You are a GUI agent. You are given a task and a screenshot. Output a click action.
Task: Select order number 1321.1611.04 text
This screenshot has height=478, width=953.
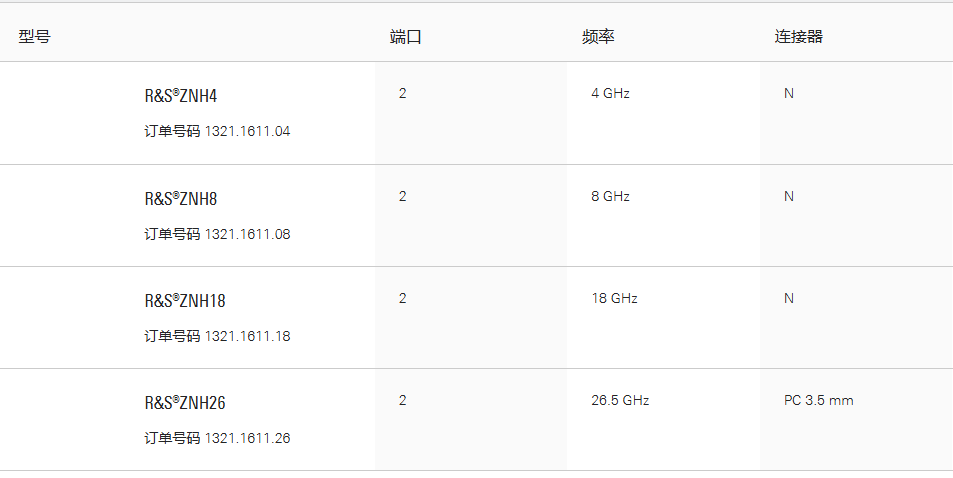(247, 131)
